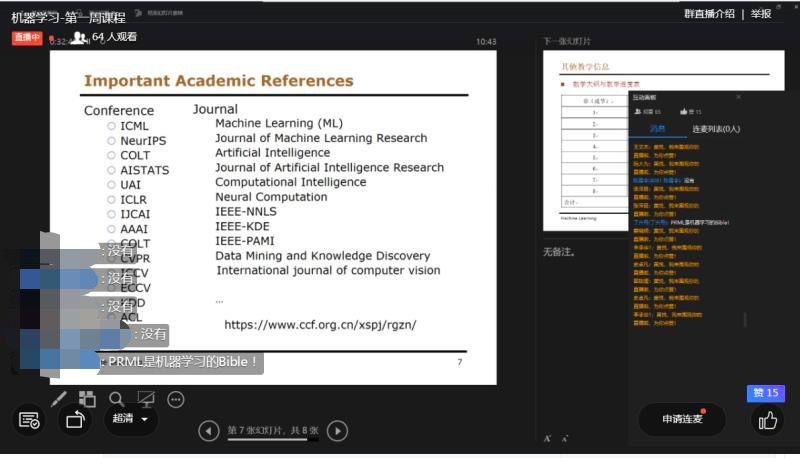
Task: Click the 申请连麦 button
Action: tap(682, 419)
